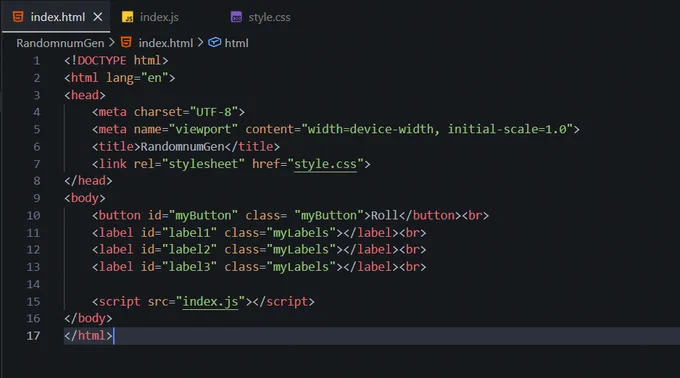
Task: Close the index.html tab
Action: pos(98,17)
